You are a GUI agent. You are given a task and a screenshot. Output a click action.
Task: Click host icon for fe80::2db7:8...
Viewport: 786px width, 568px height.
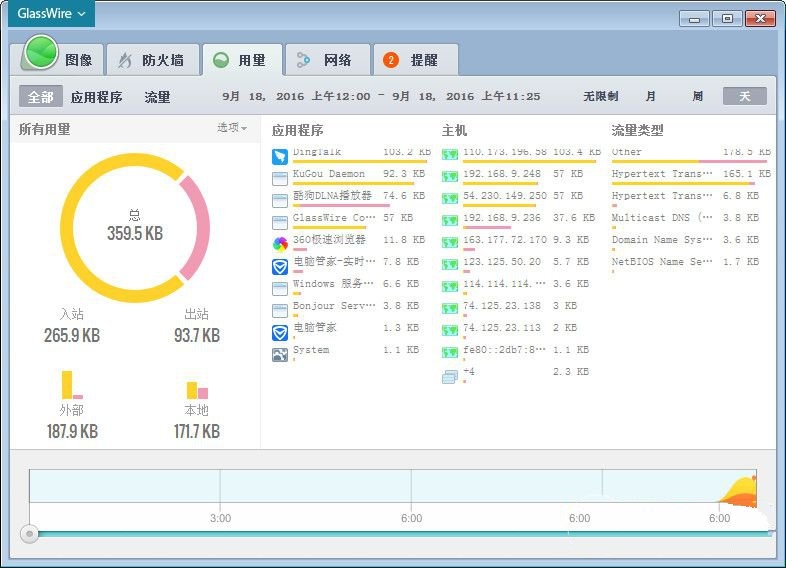pyautogui.click(x=450, y=352)
